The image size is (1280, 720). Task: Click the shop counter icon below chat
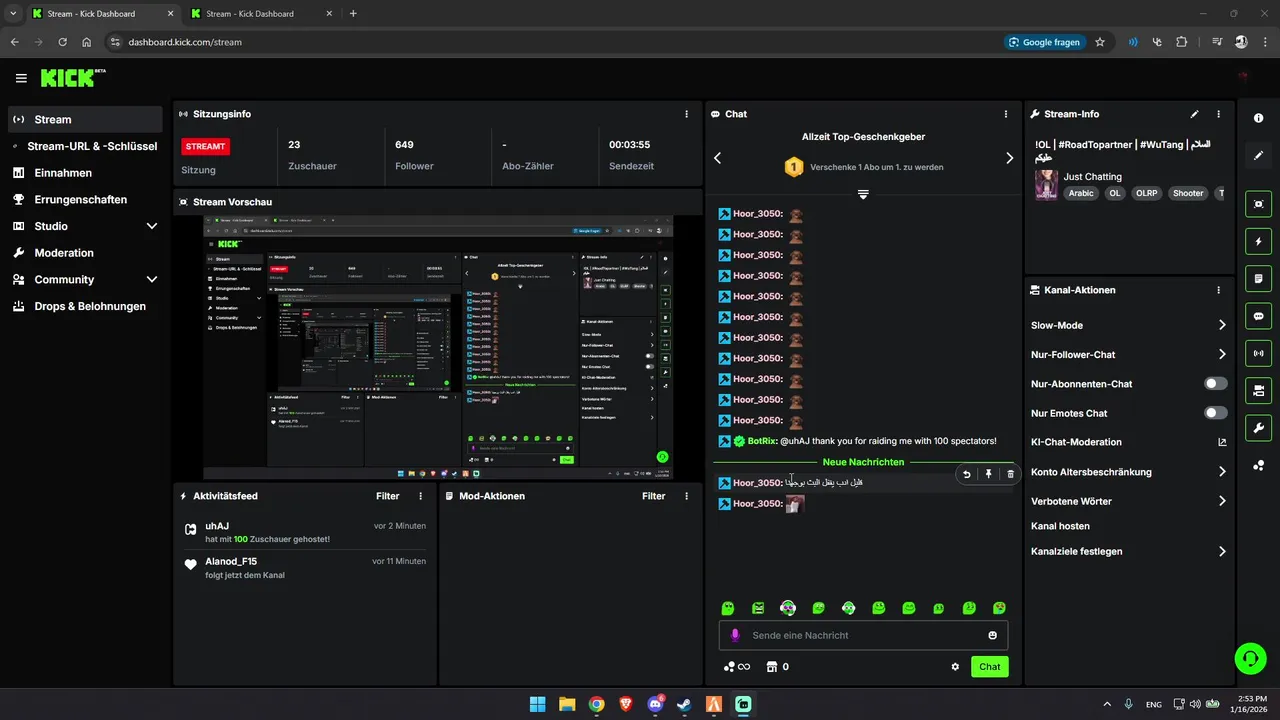coord(772,667)
